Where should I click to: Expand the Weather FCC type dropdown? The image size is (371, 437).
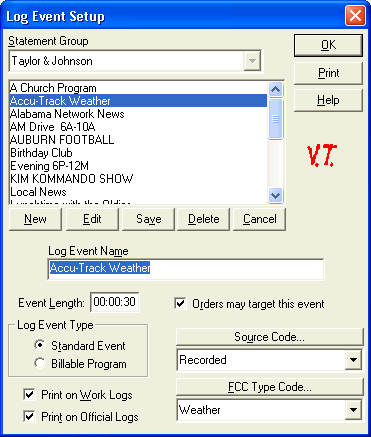point(354,409)
